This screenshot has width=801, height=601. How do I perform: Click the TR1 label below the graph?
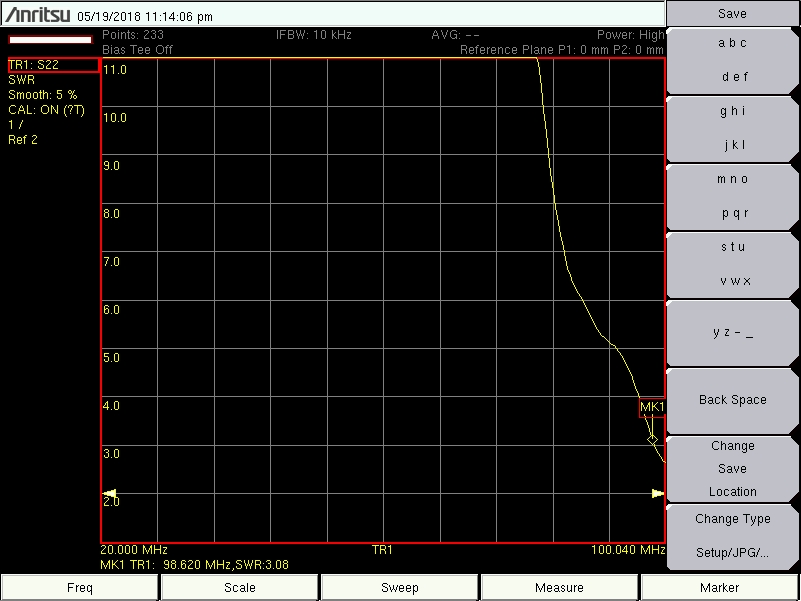point(382,550)
